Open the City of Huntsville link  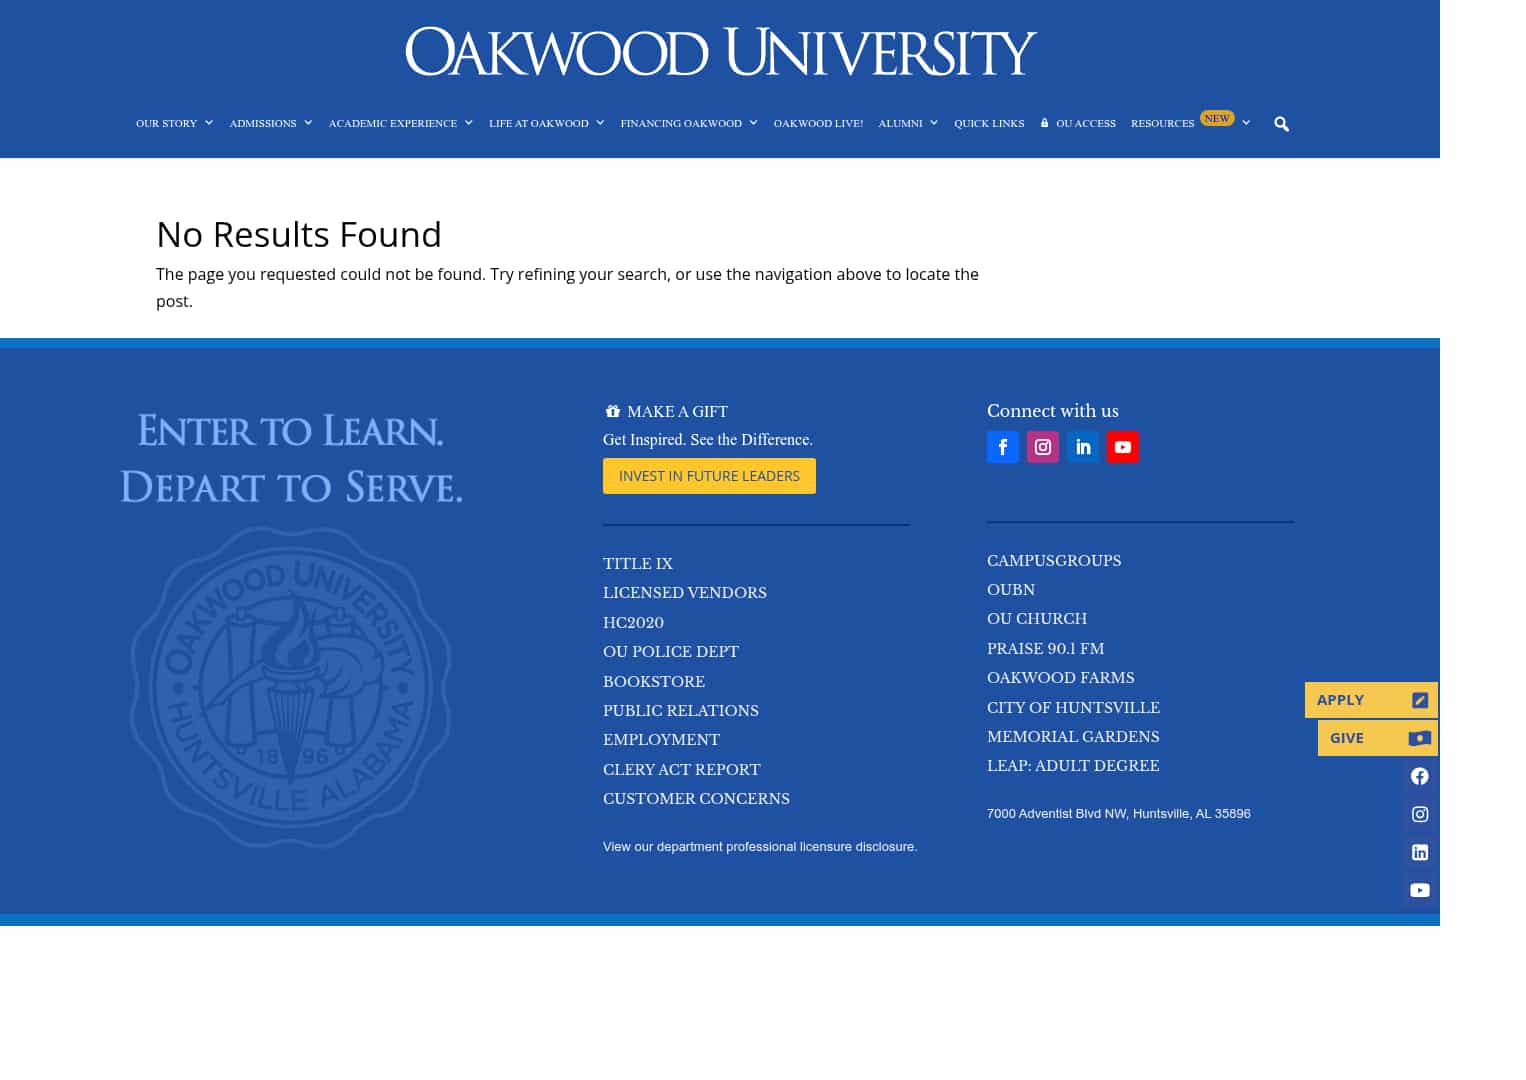(1073, 708)
